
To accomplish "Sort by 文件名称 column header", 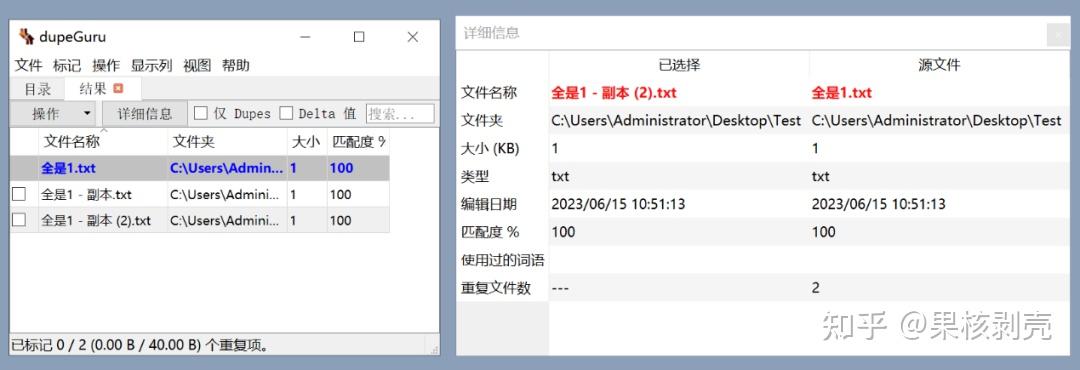I will 103,143.
